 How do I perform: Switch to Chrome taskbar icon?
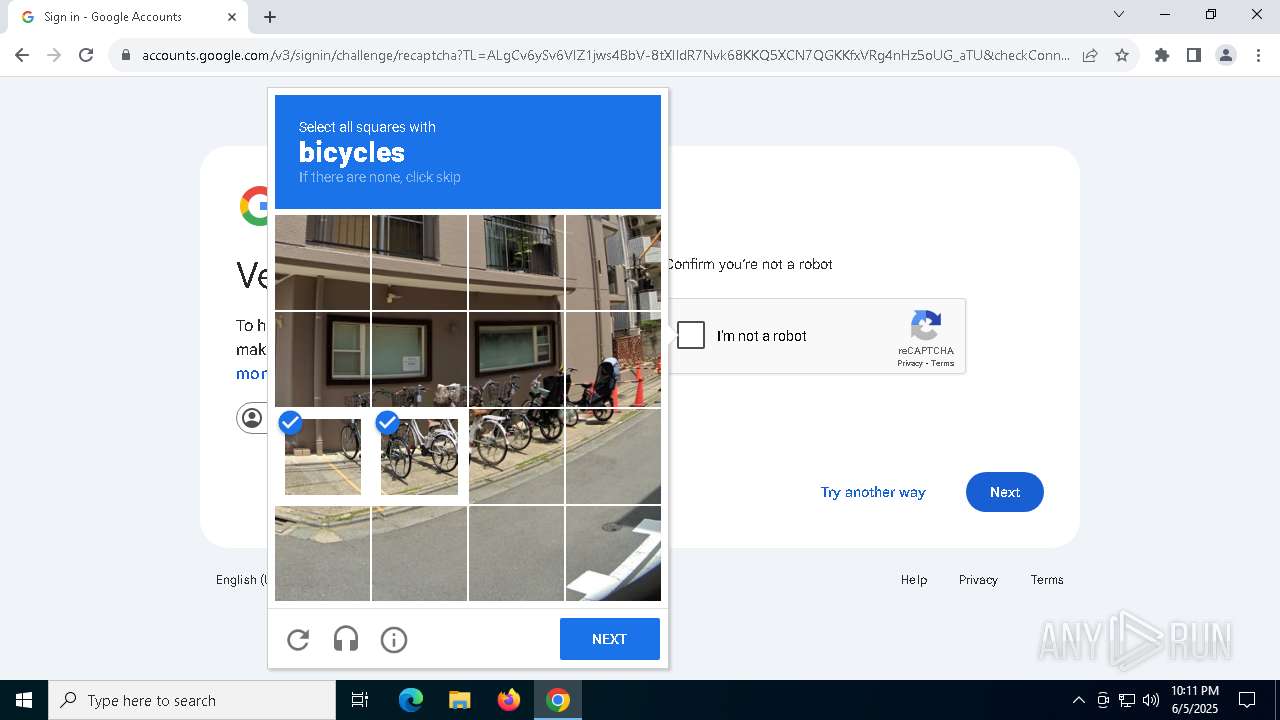558,700
